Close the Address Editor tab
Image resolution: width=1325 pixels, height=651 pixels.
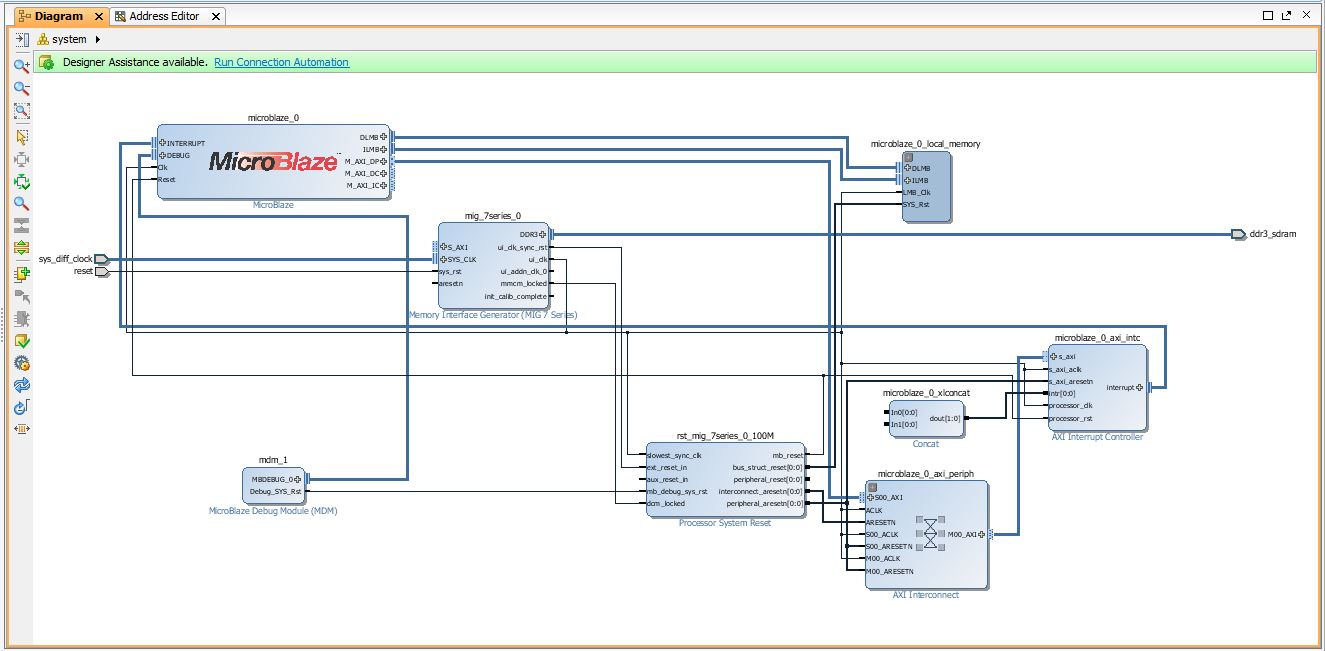point(215,16)
